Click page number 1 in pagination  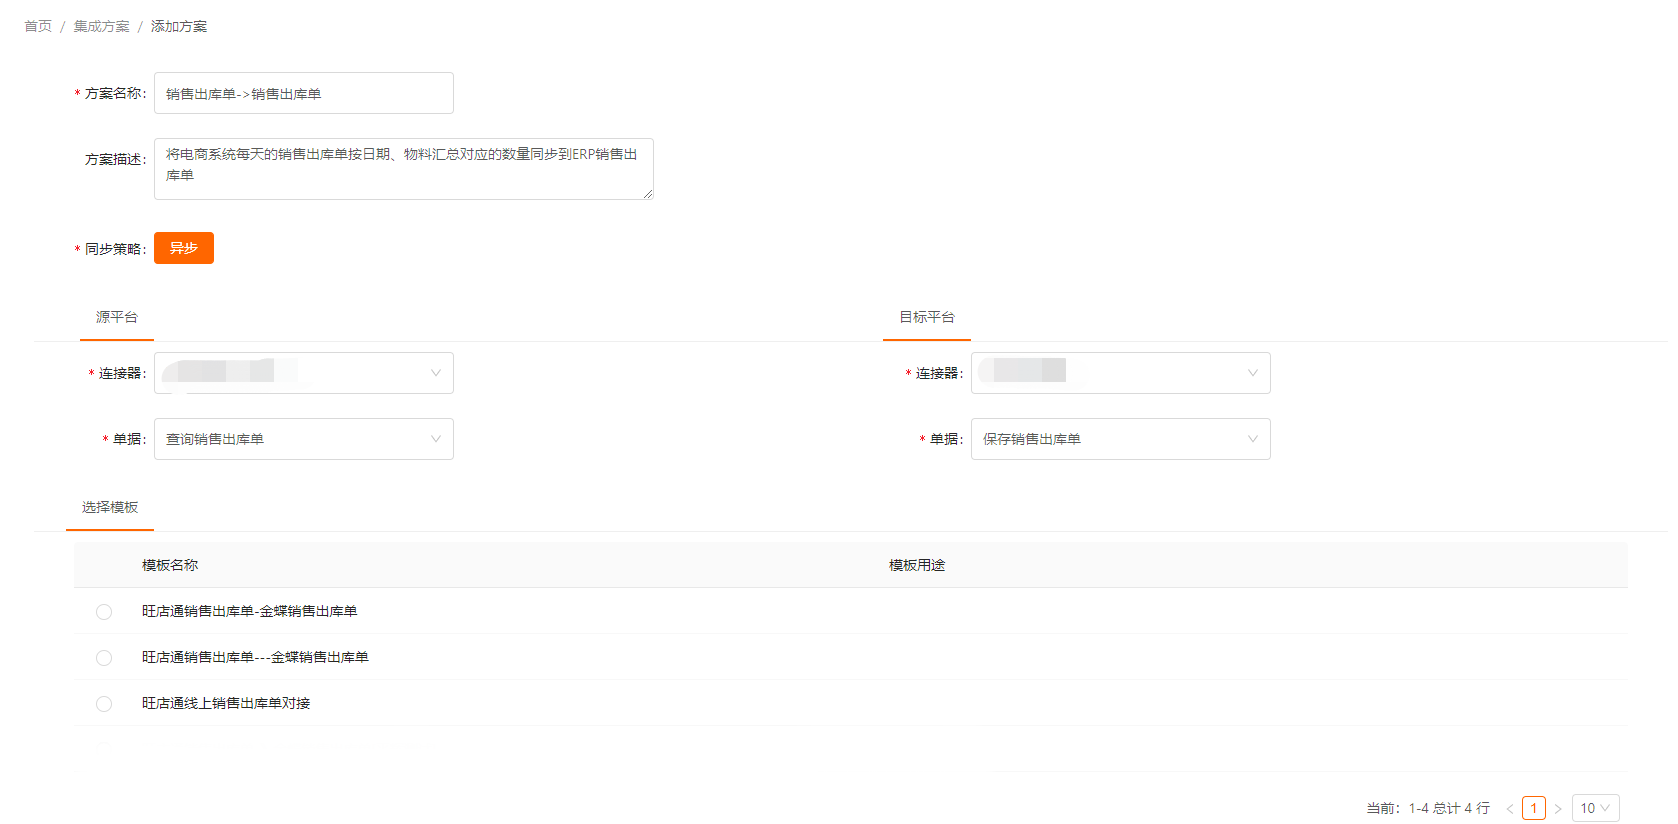point(1534,808)
